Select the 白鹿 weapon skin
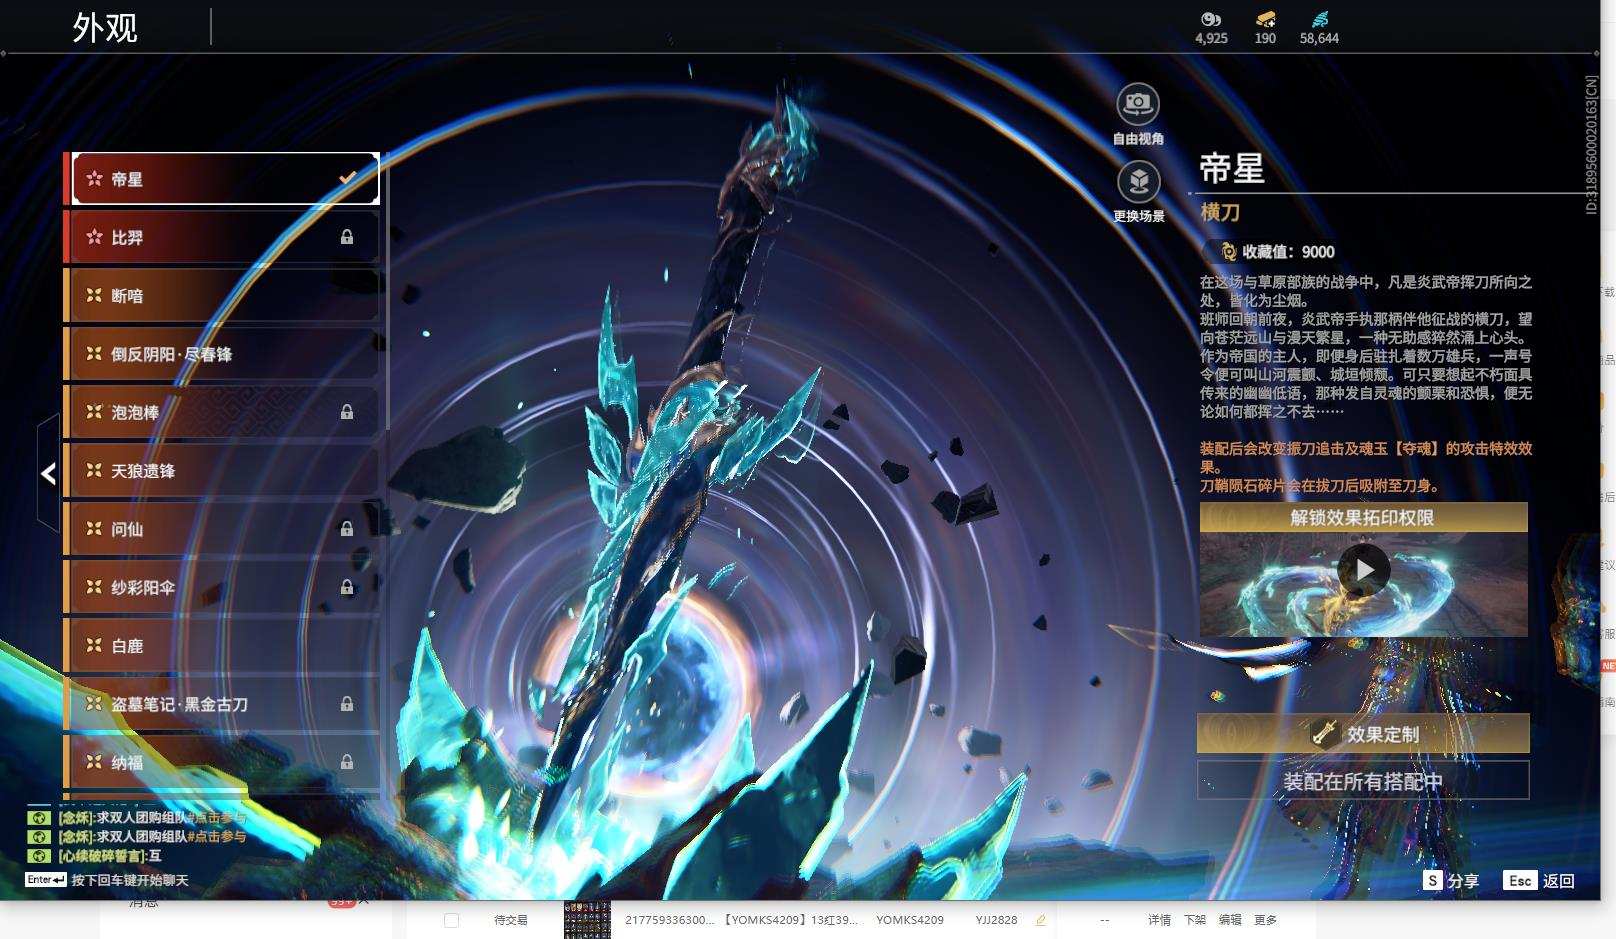Viewport: 1616px width, 939px height. 222,646
